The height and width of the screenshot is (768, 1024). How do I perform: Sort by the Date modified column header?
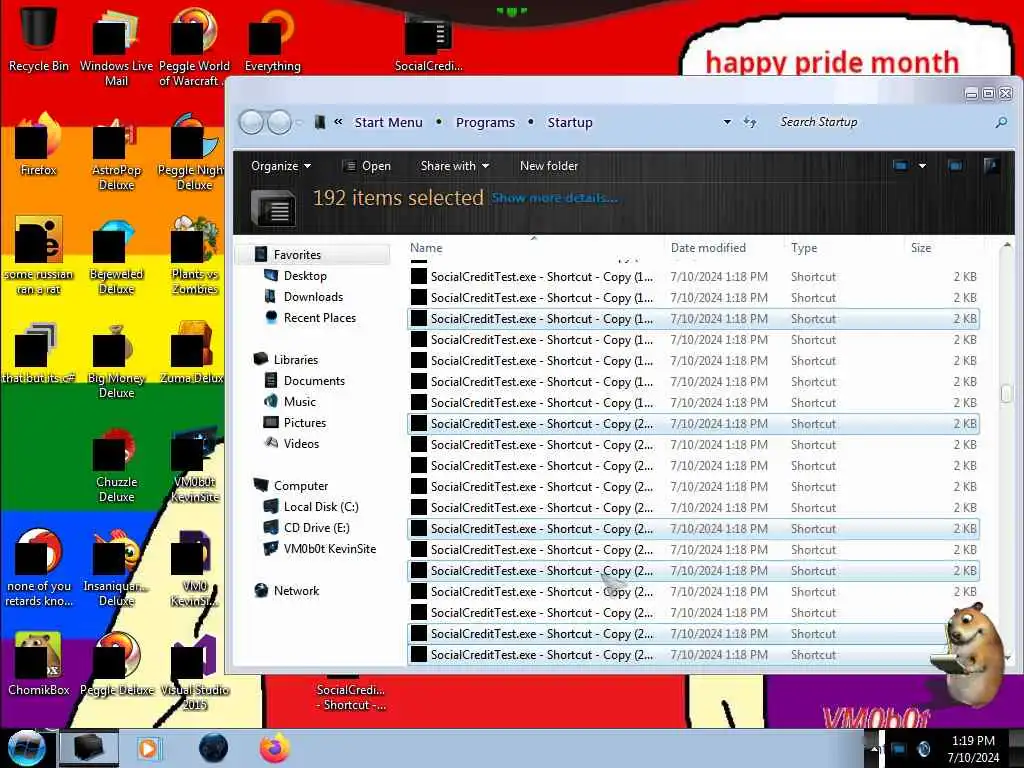724,248
